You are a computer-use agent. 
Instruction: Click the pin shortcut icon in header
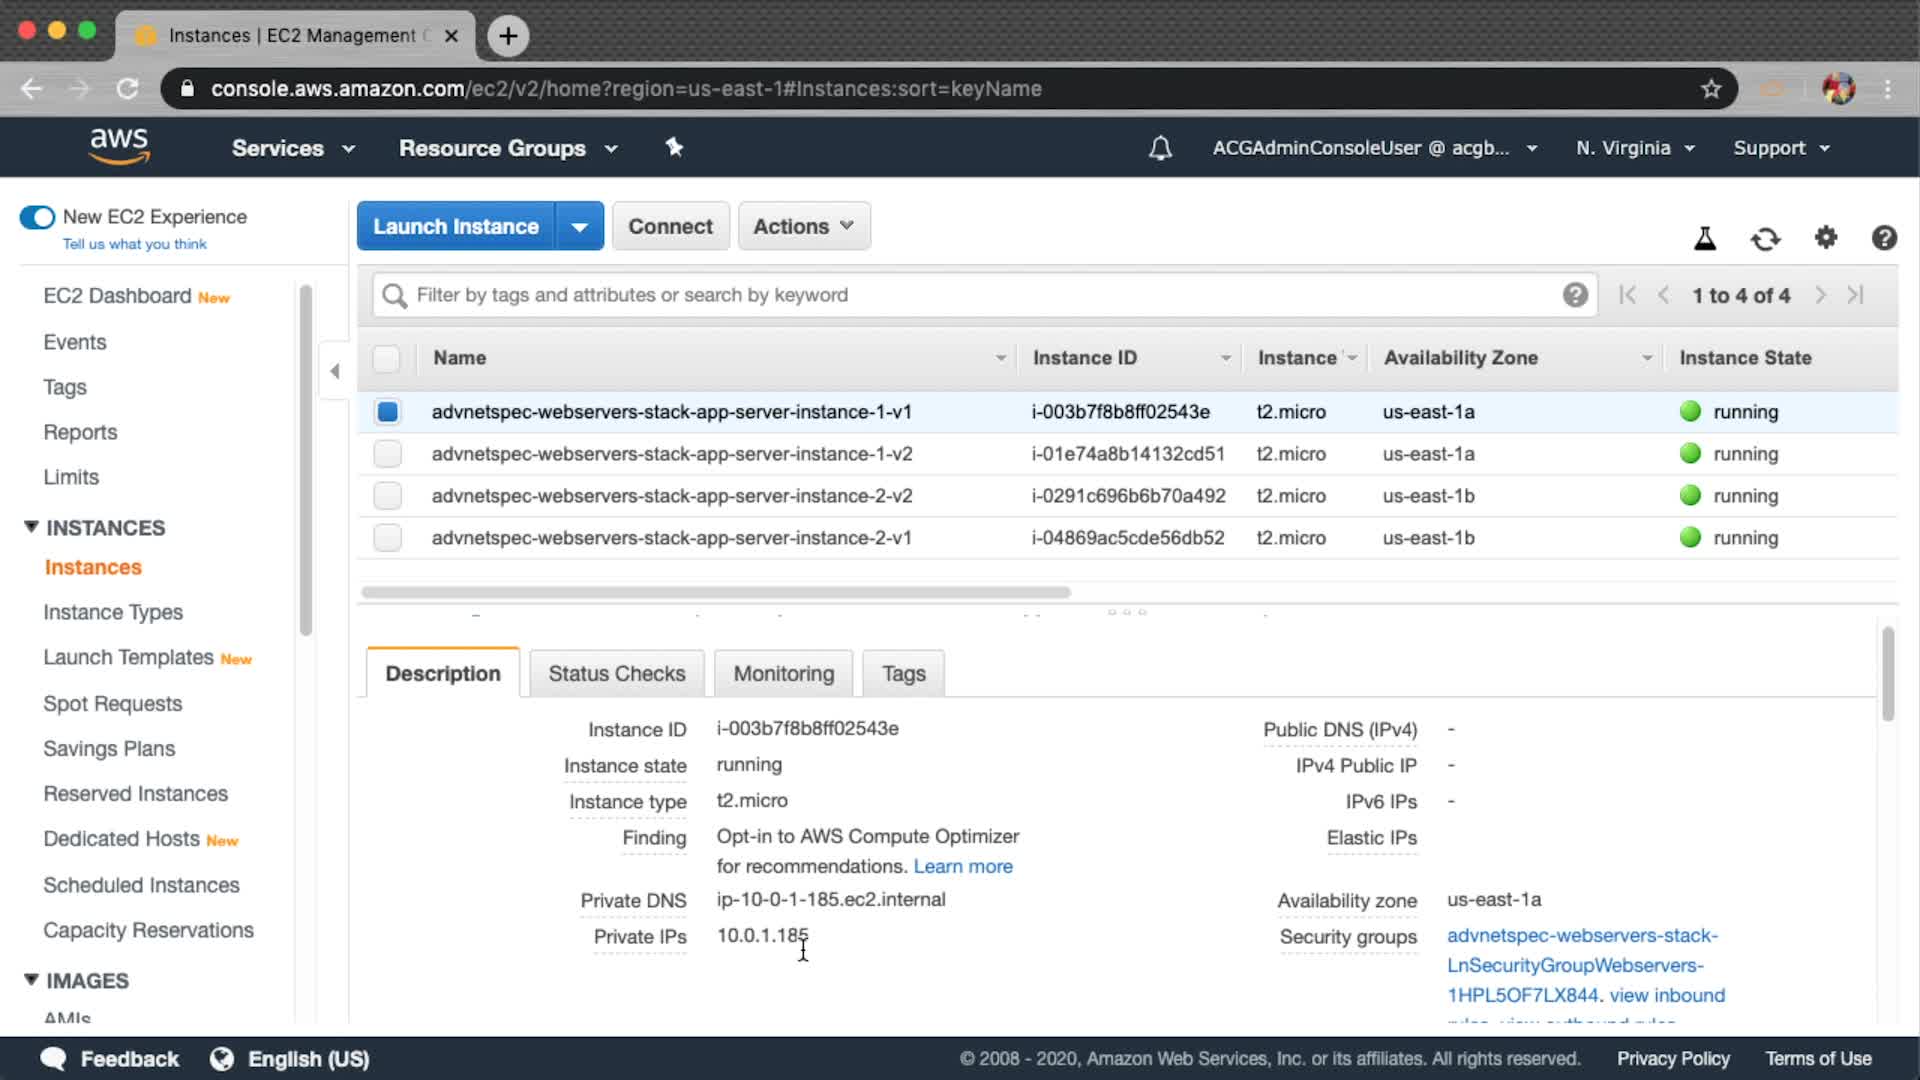[x=674, y=148]
